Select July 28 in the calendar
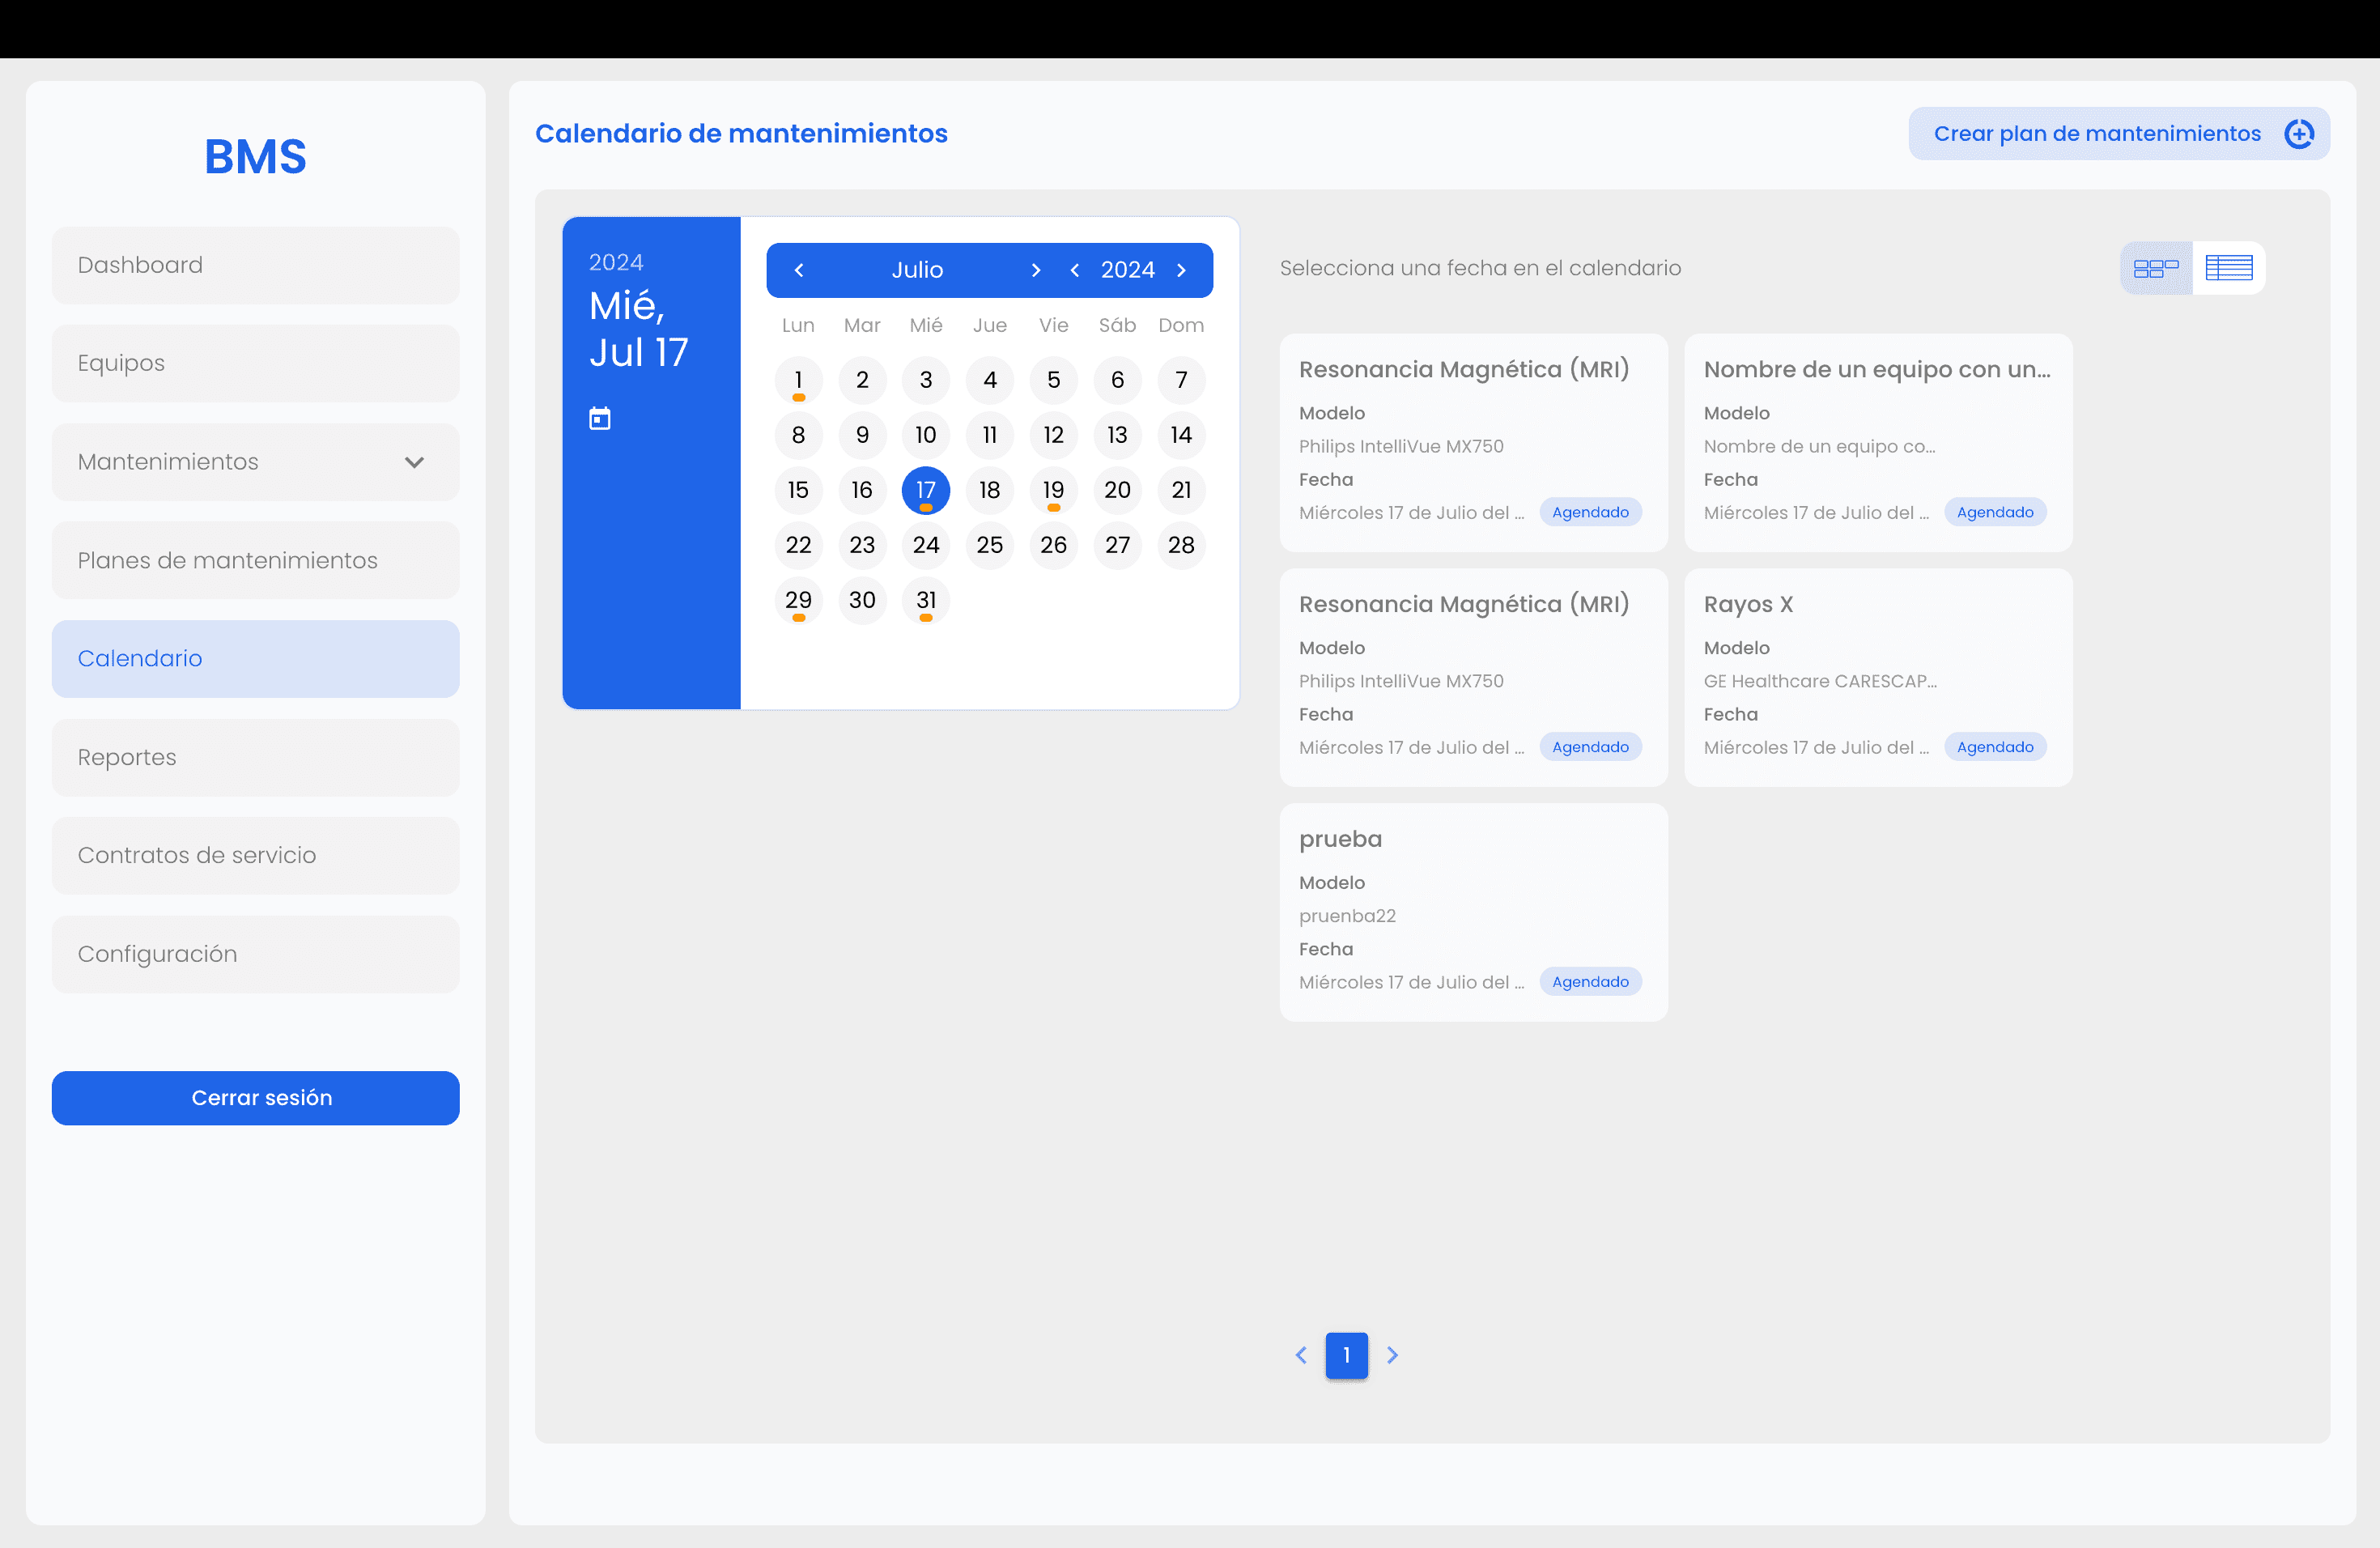Image resolution: width=2380 pixels, height=1548 pixels. 1181,545
